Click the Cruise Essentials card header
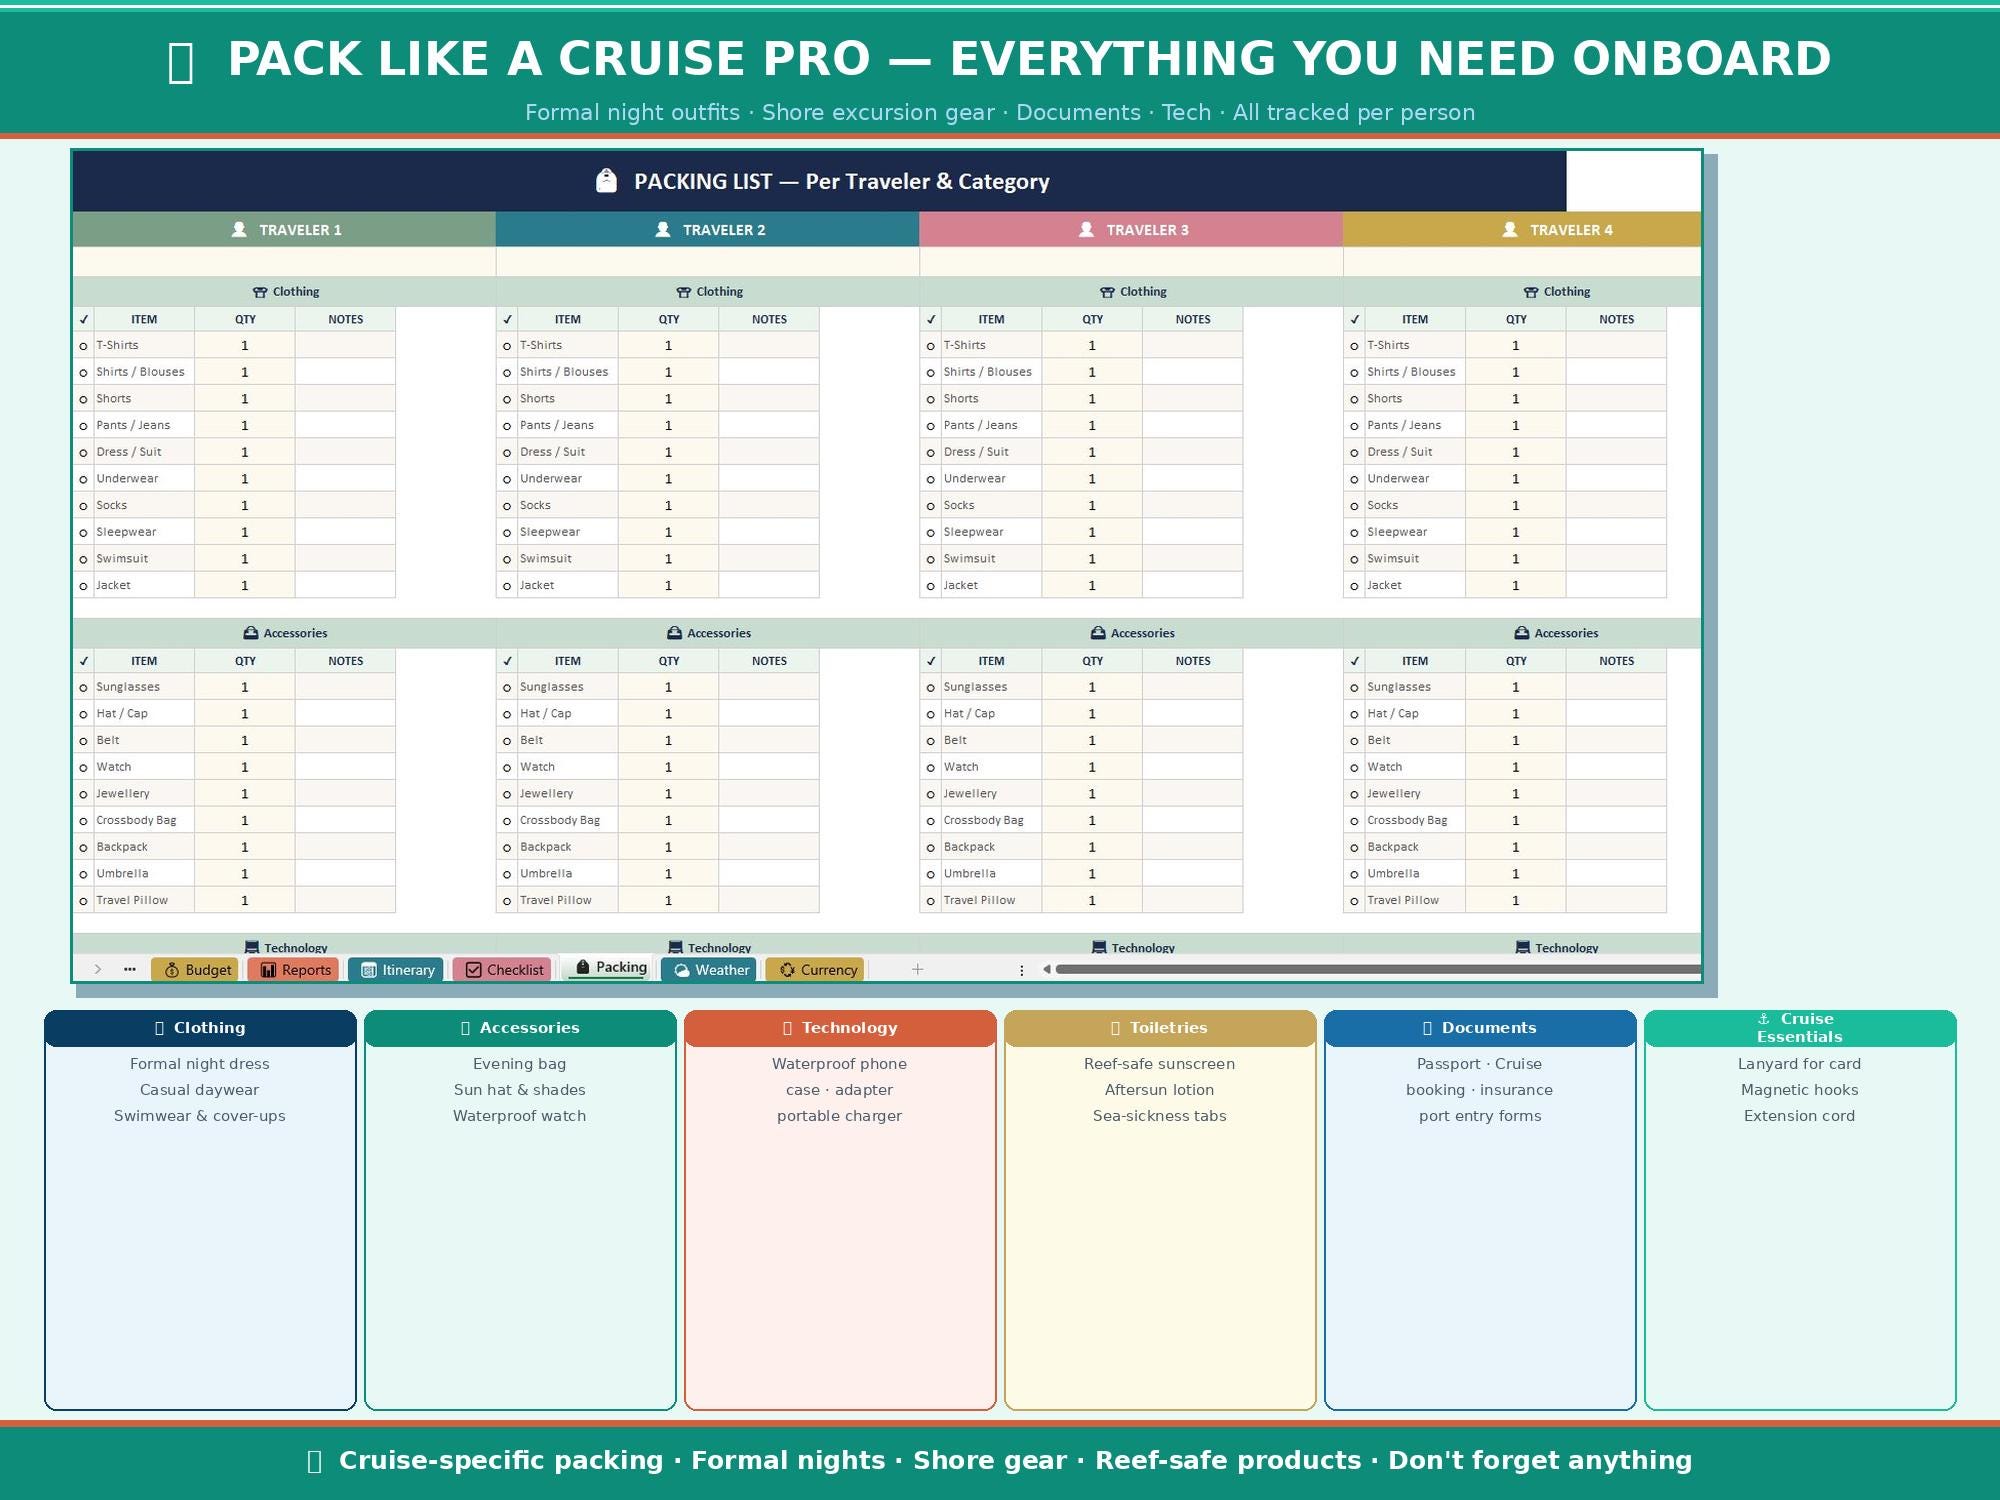Viewport: 2000px width, 1500px height. click(1800, 1028)
